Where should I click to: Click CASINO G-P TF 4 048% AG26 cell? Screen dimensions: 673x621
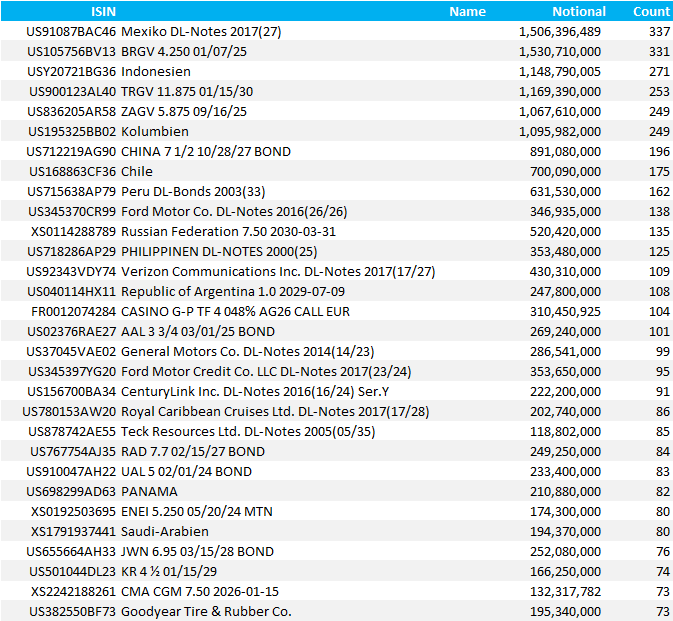point(235,312)
